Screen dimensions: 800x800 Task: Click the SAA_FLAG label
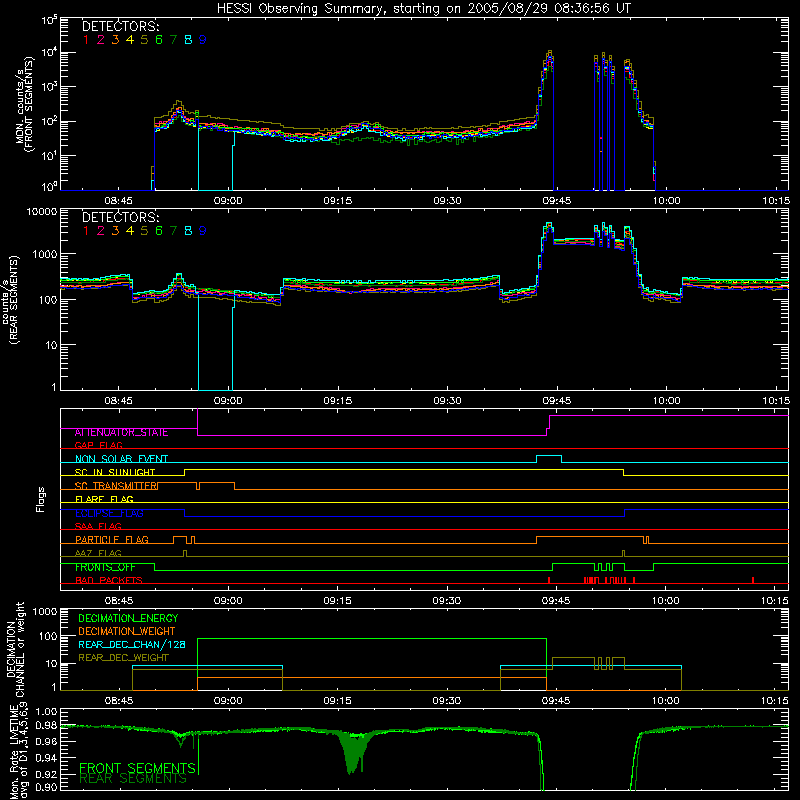click(98, 526)
